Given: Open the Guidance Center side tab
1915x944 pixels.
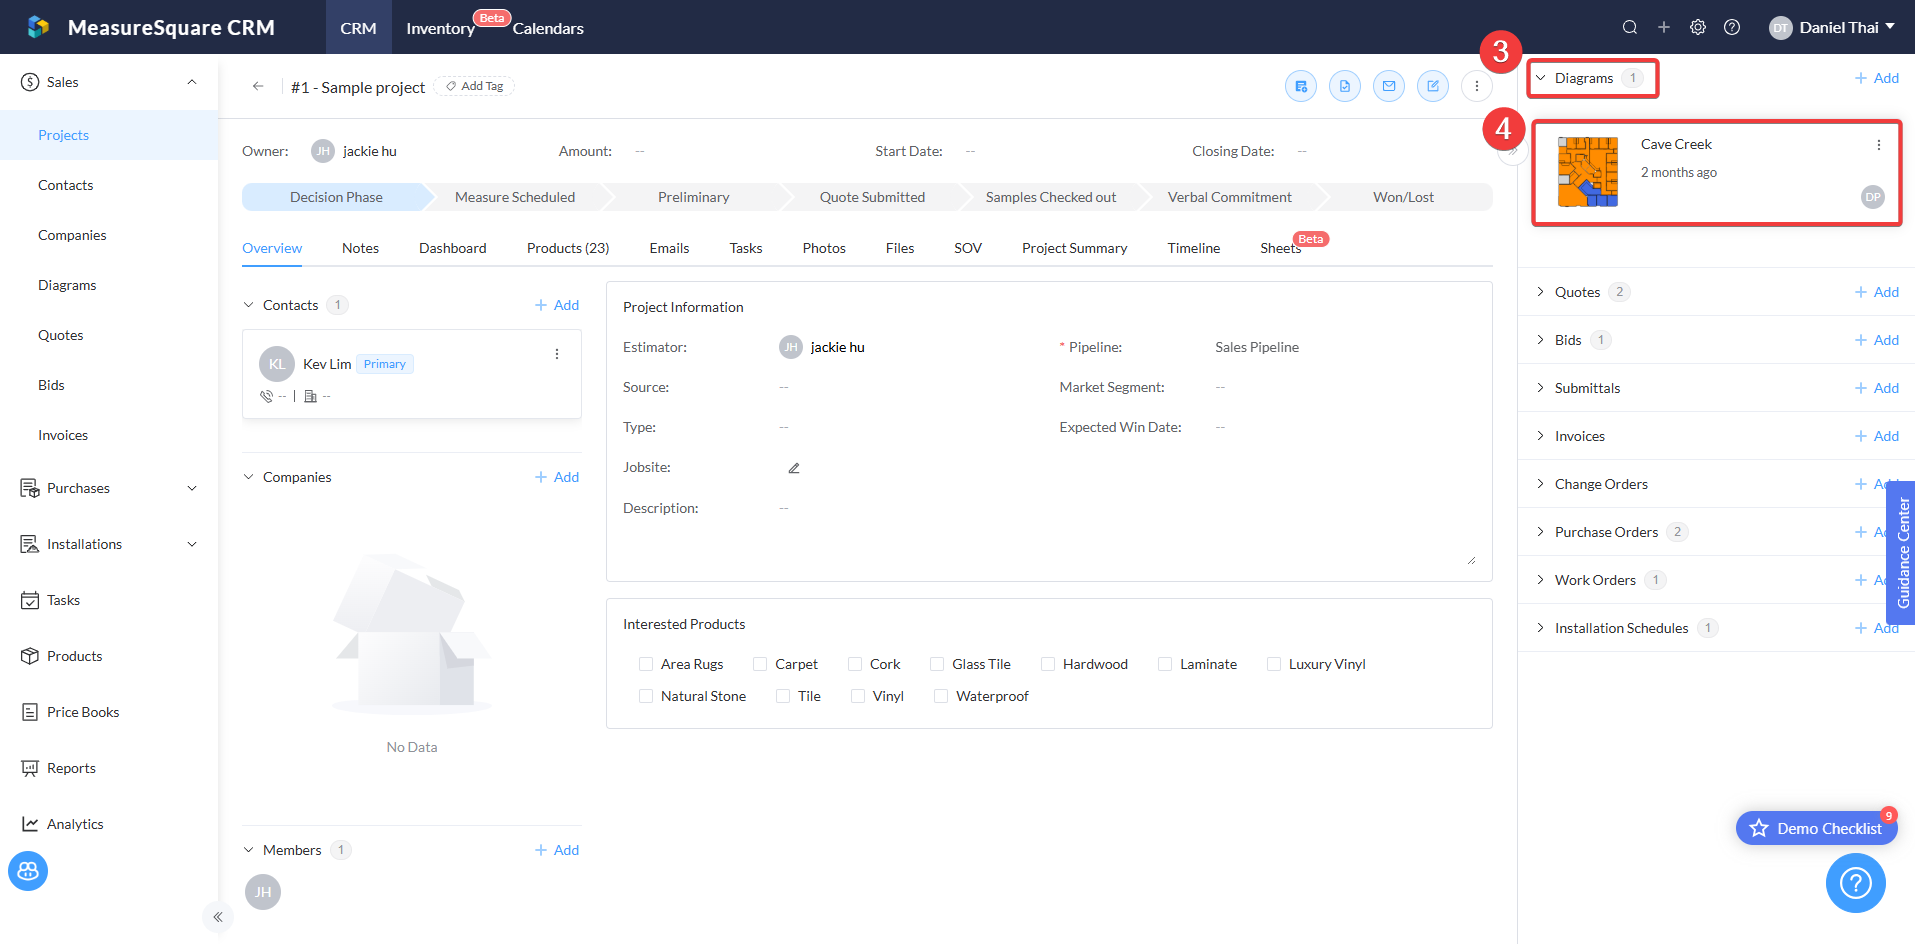Looking at the screenshot, I should point(1901,553).
